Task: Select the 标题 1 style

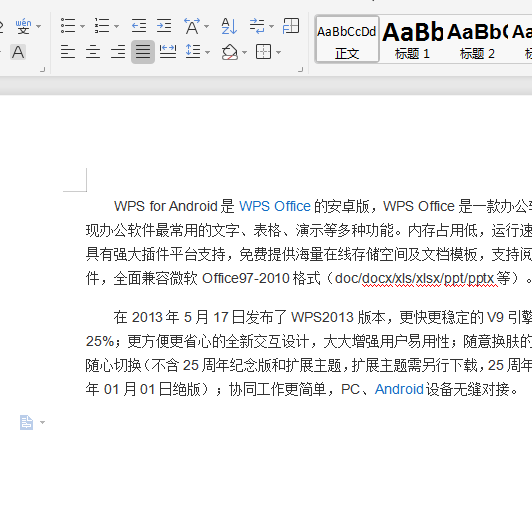Action: click(x=412, y=39)
